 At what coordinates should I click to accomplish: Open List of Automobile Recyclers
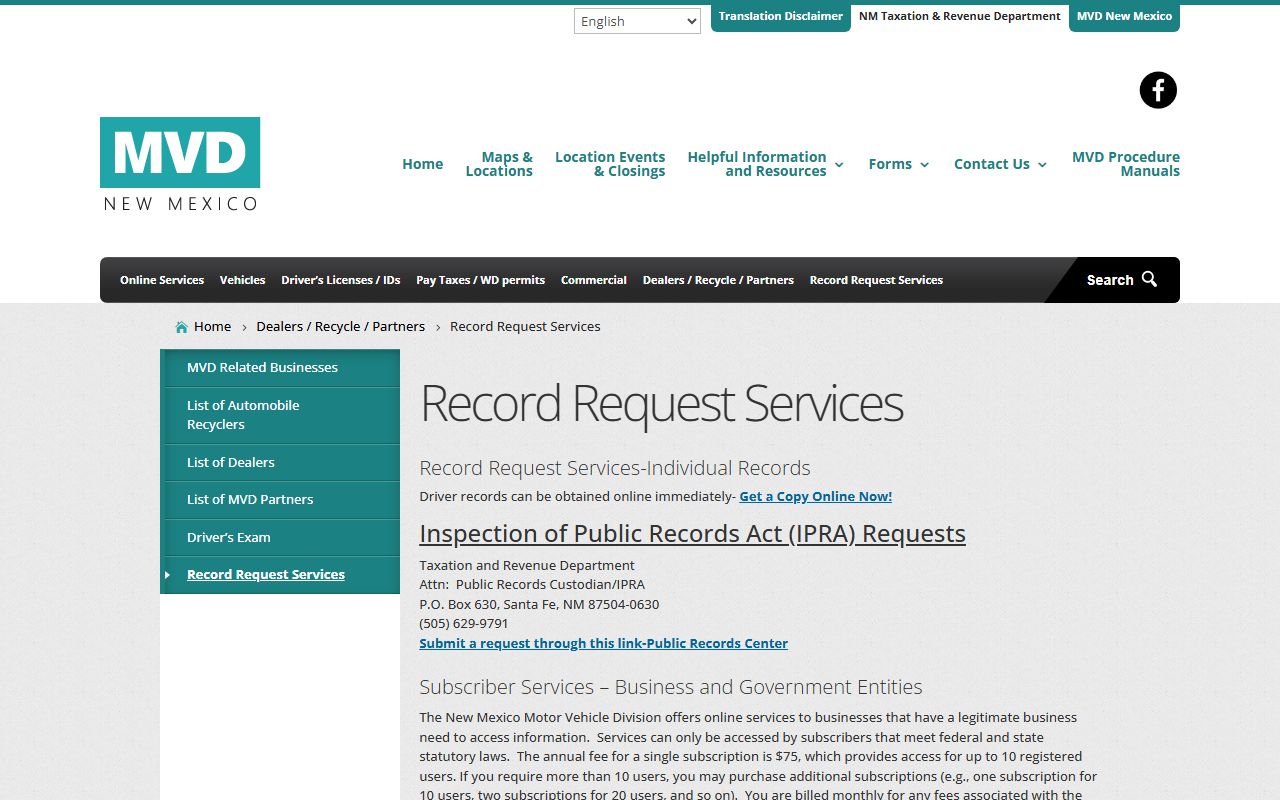click(280, 415)
